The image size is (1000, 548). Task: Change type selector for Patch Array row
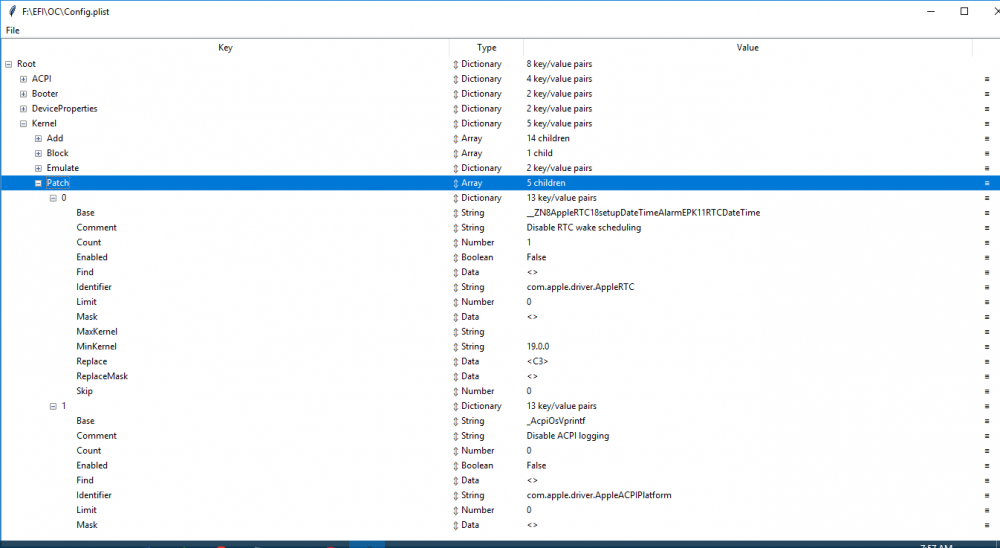(455, 183)
